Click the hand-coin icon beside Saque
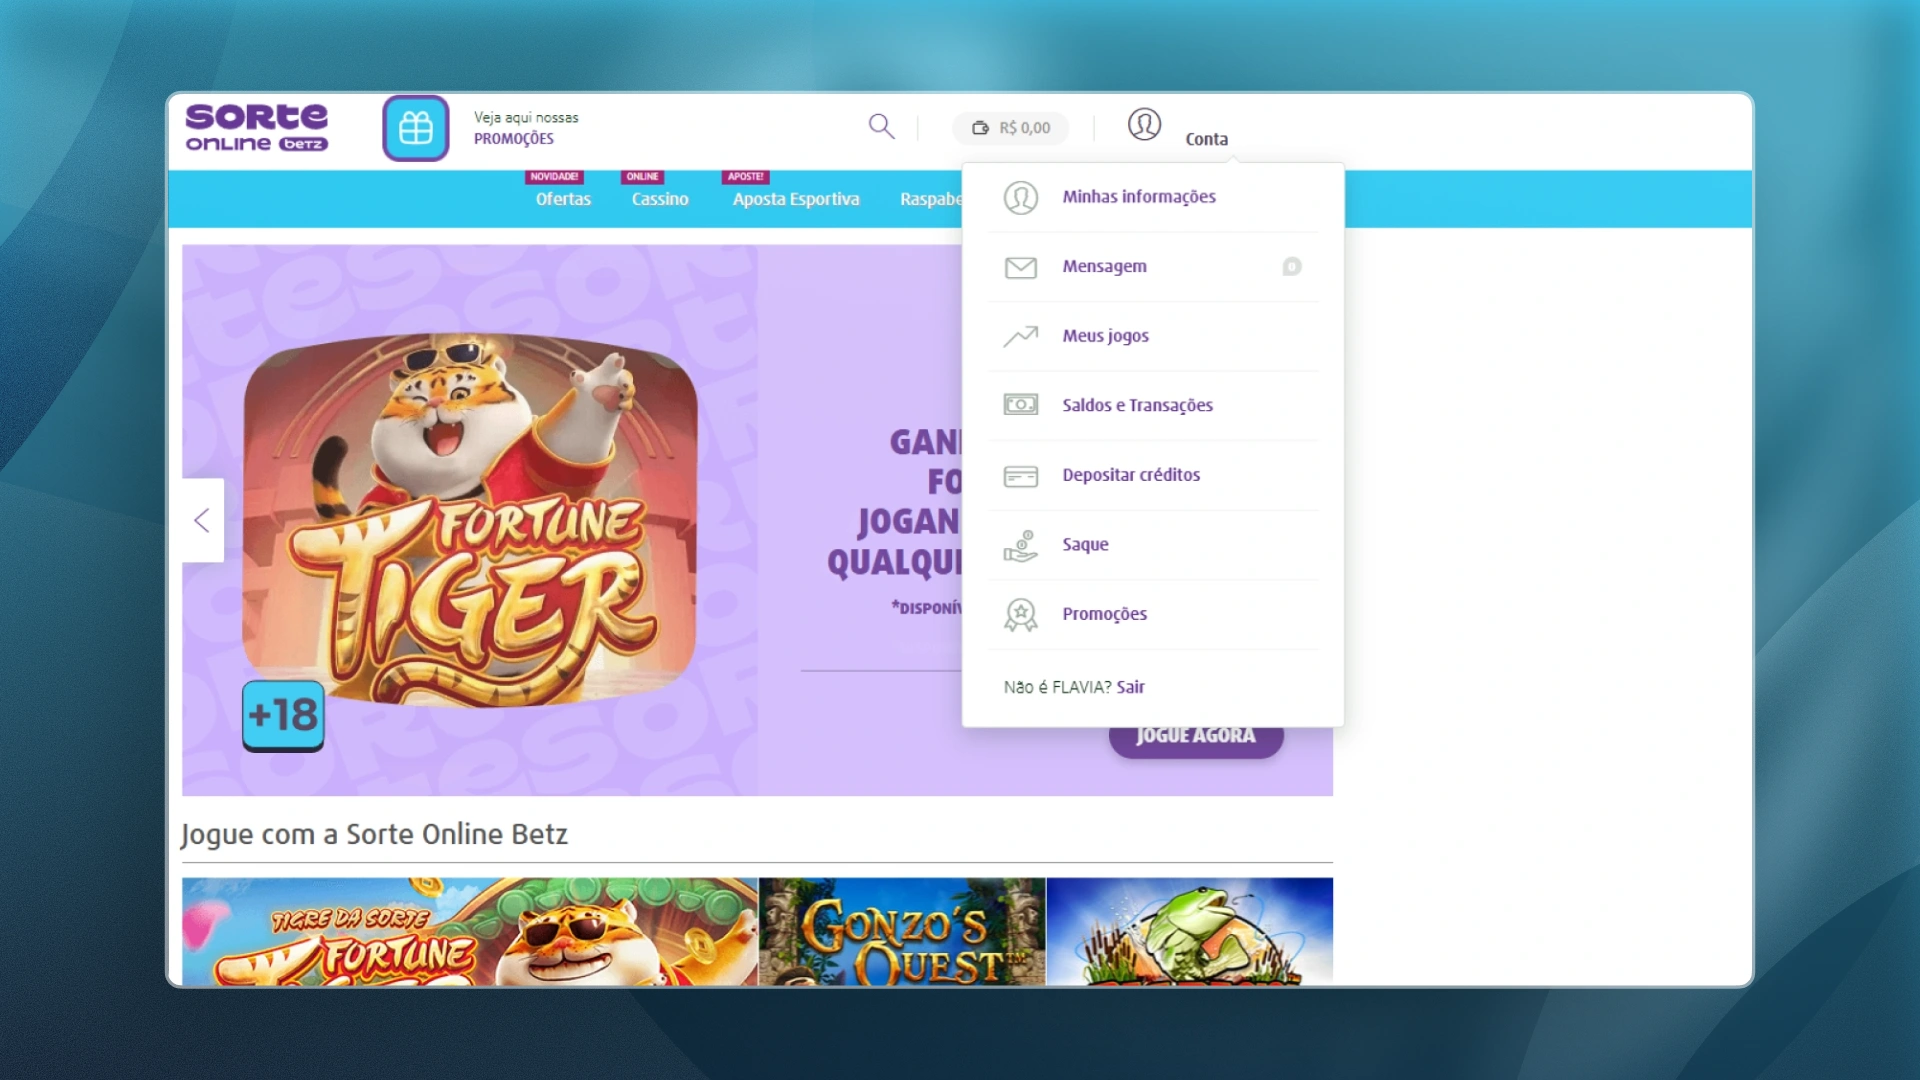This screenshot has width=1920, height=1080. (x=1020, y=546)
